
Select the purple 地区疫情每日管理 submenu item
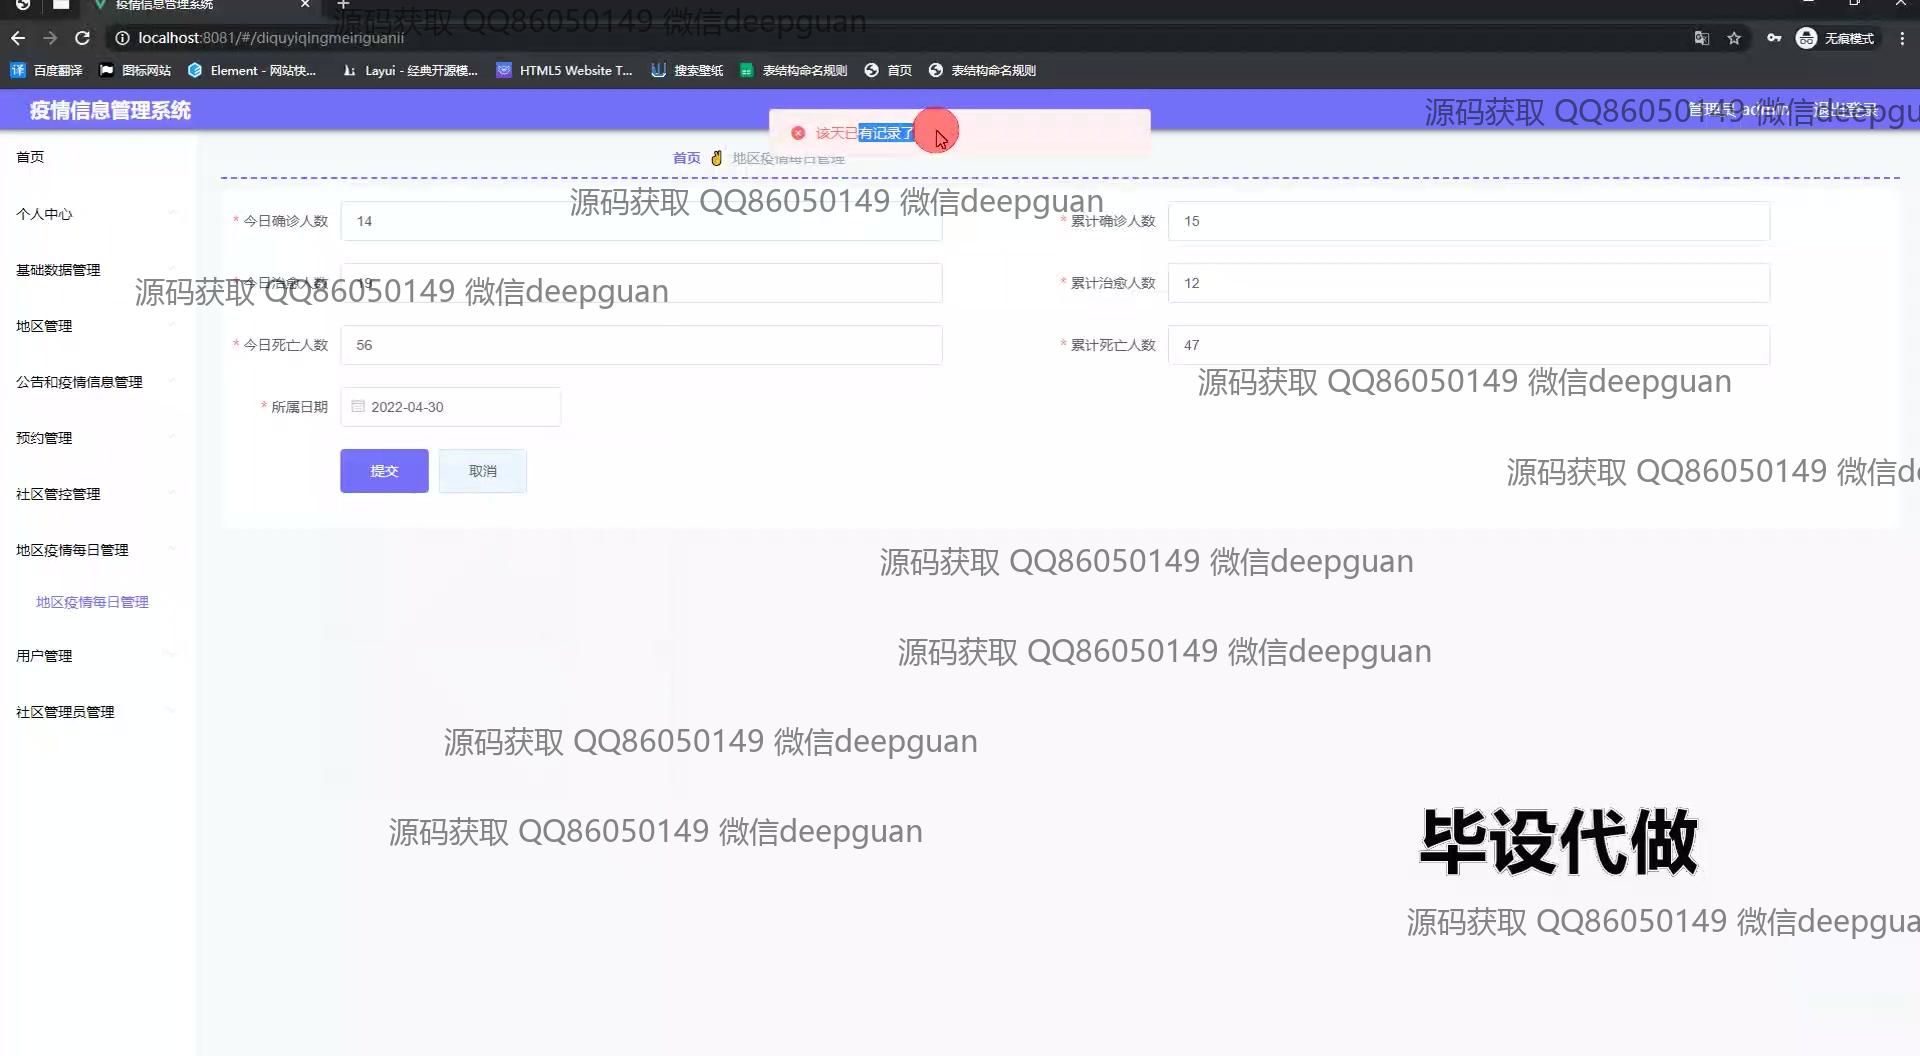tap(92, 602)
